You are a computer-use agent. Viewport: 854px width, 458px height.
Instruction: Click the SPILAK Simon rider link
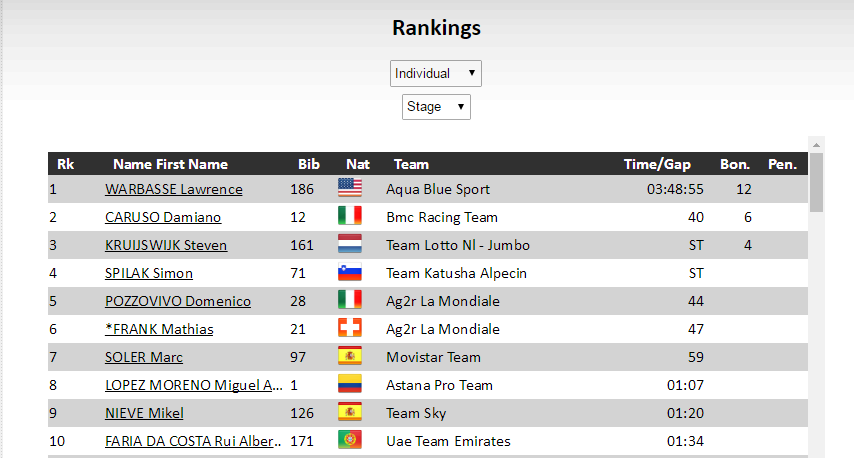[x=149, y=273]
